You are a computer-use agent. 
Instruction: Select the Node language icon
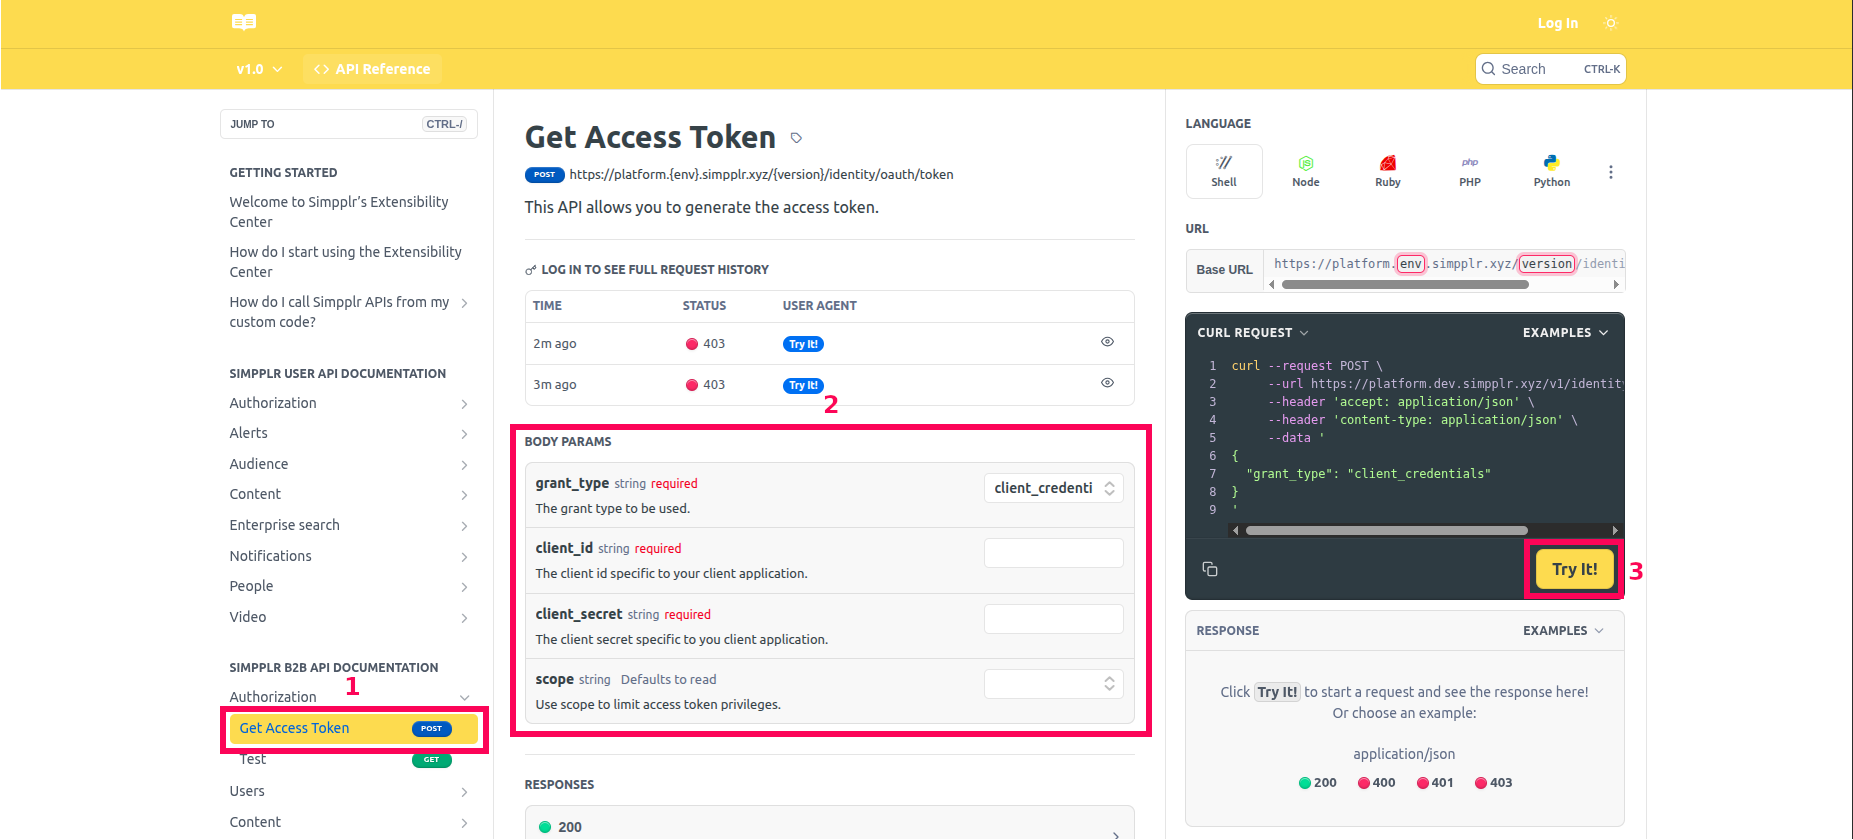(1306, 171)
